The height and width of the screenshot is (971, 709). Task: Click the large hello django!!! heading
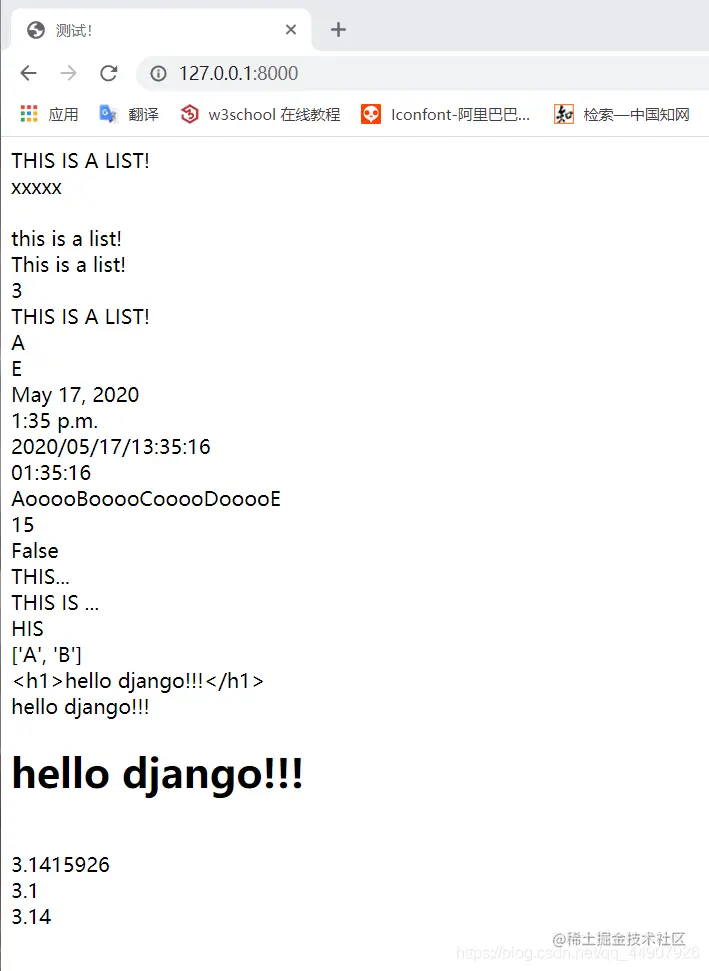[157, 774]
